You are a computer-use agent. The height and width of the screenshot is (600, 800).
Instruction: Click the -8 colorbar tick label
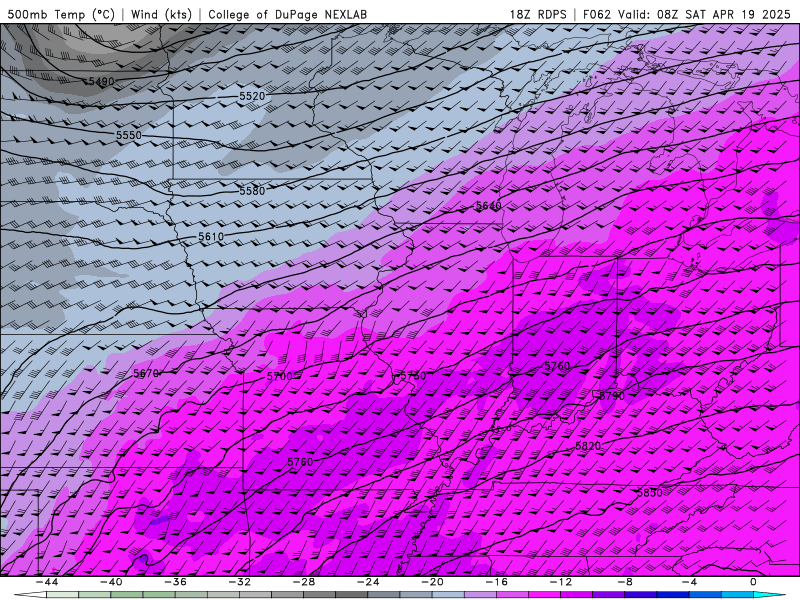point(626,582)
